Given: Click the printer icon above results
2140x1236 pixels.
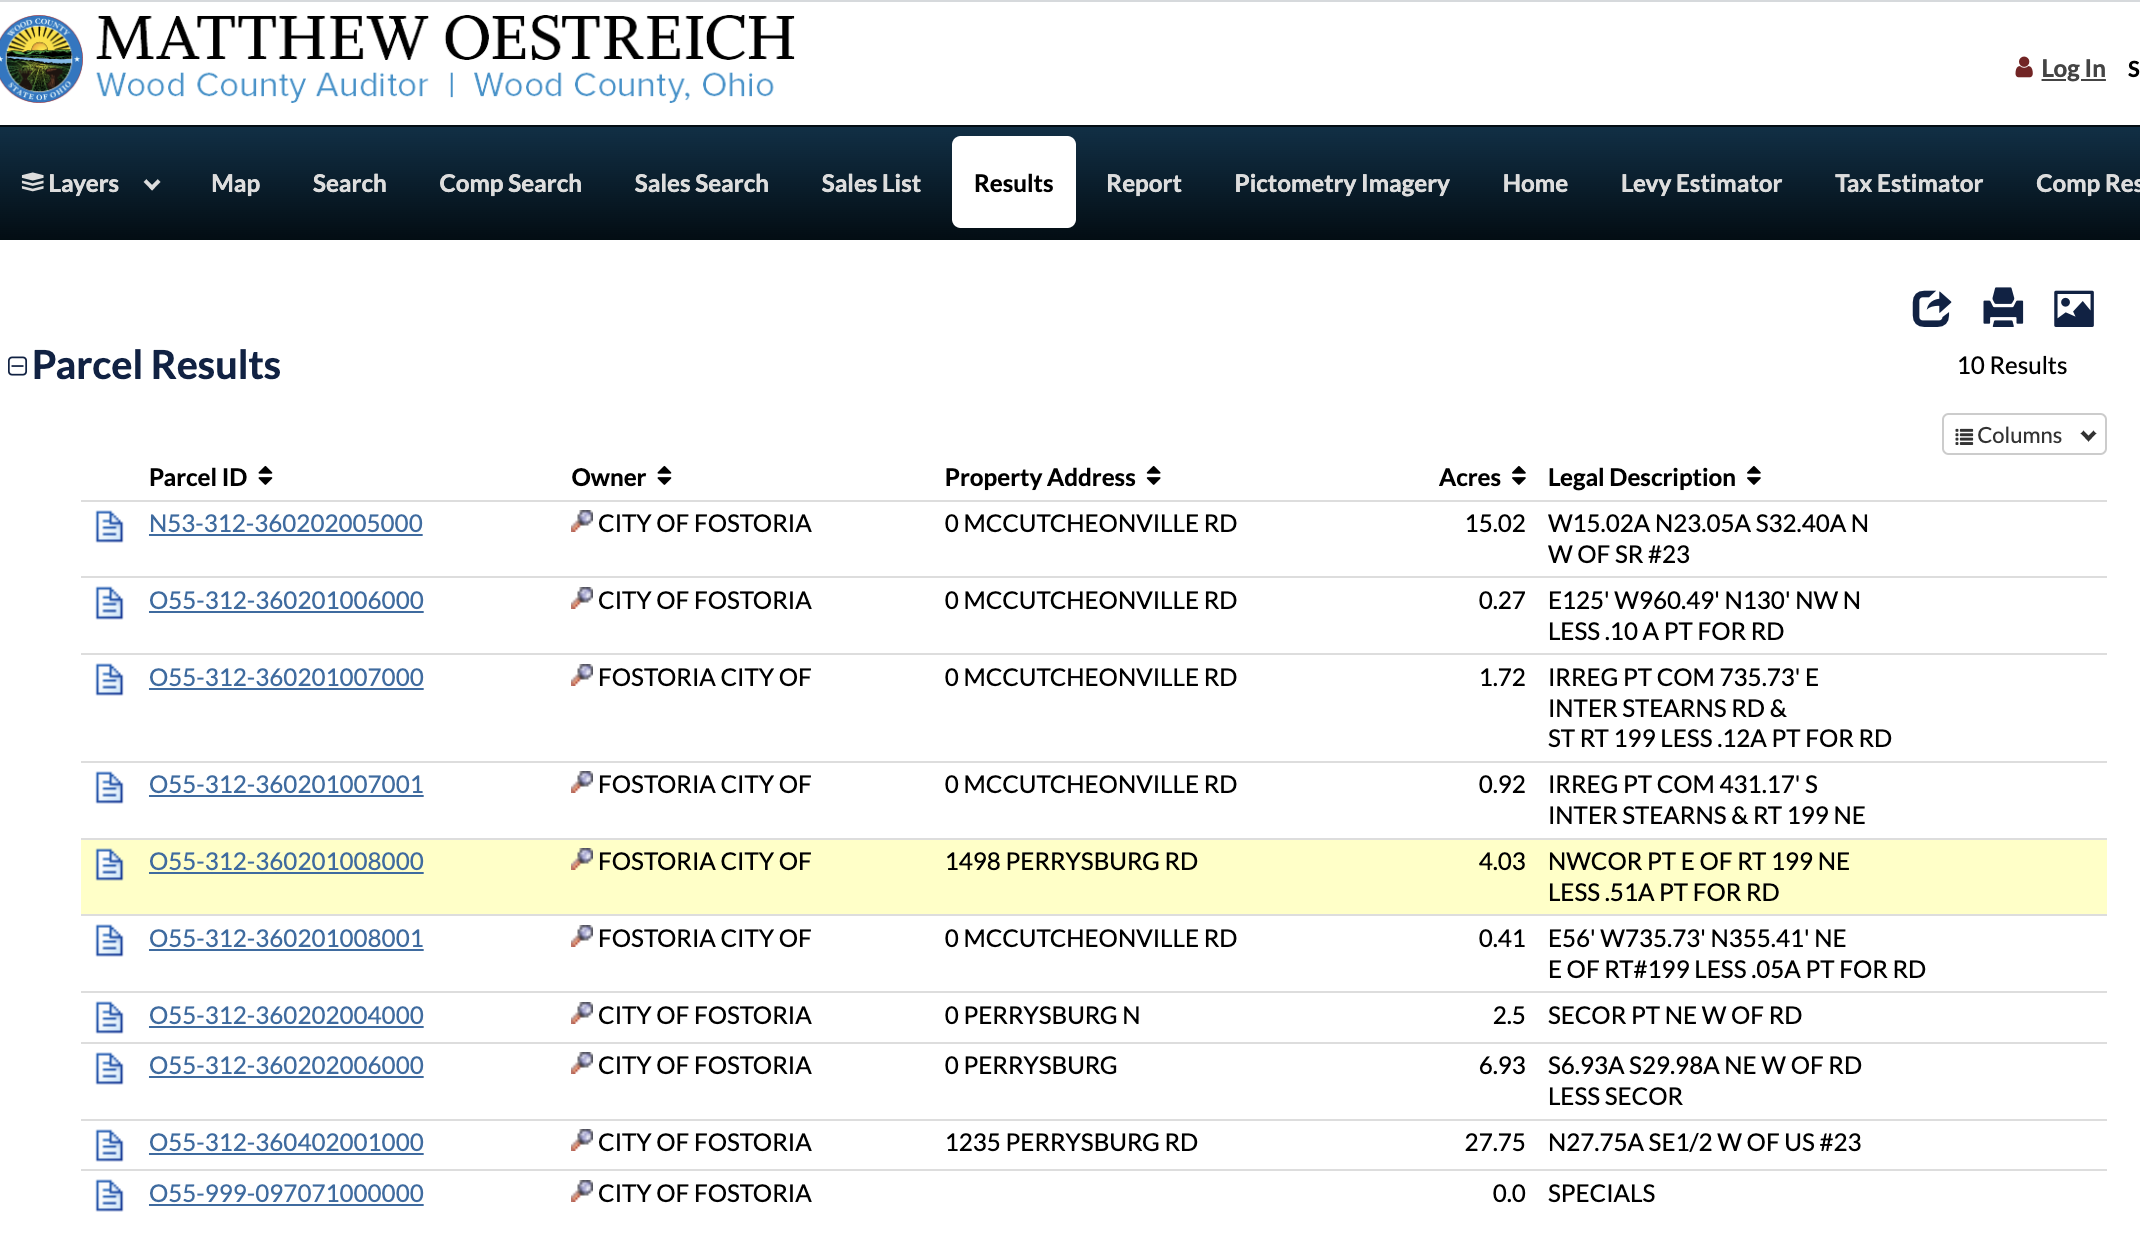Looking at the screenshot, I should pyautogui.click(x=2003, y=308).
